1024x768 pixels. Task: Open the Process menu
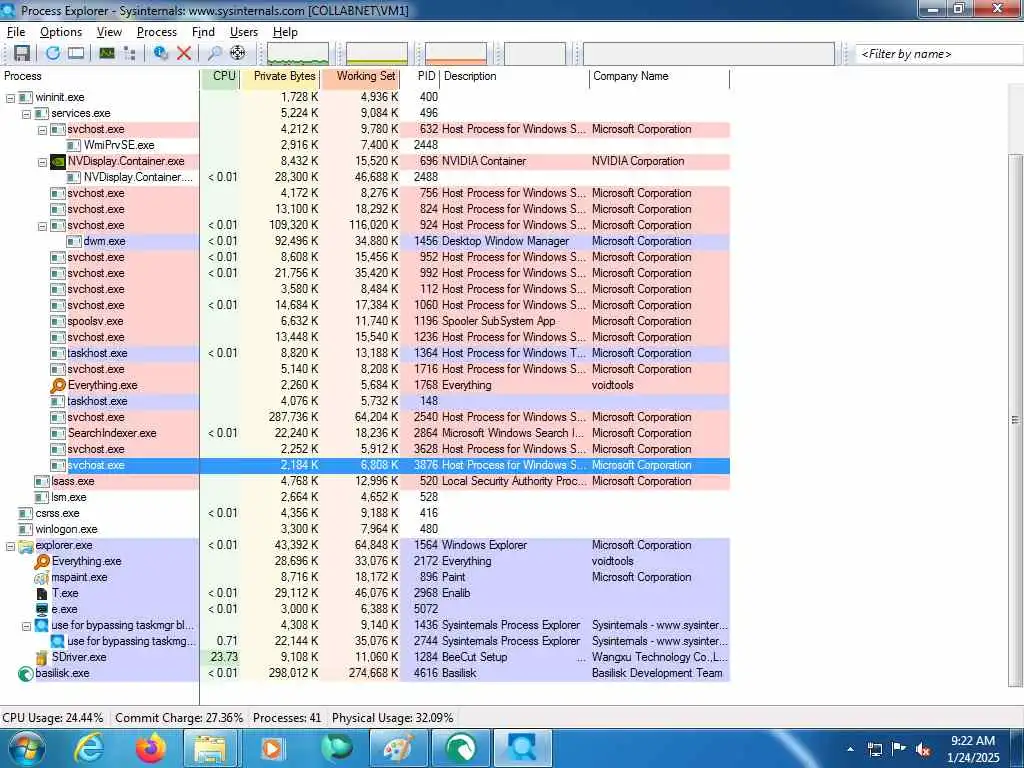pos(157,31)
